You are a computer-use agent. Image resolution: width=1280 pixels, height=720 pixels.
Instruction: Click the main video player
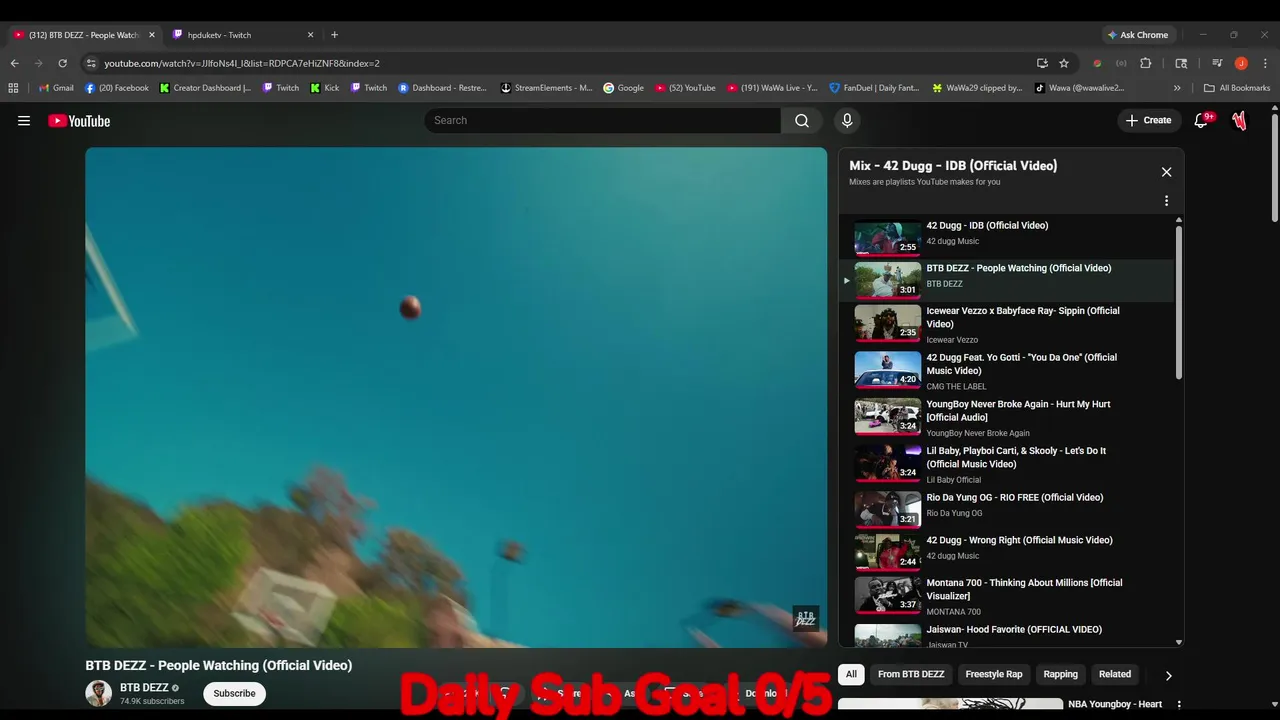pos(456,397)
